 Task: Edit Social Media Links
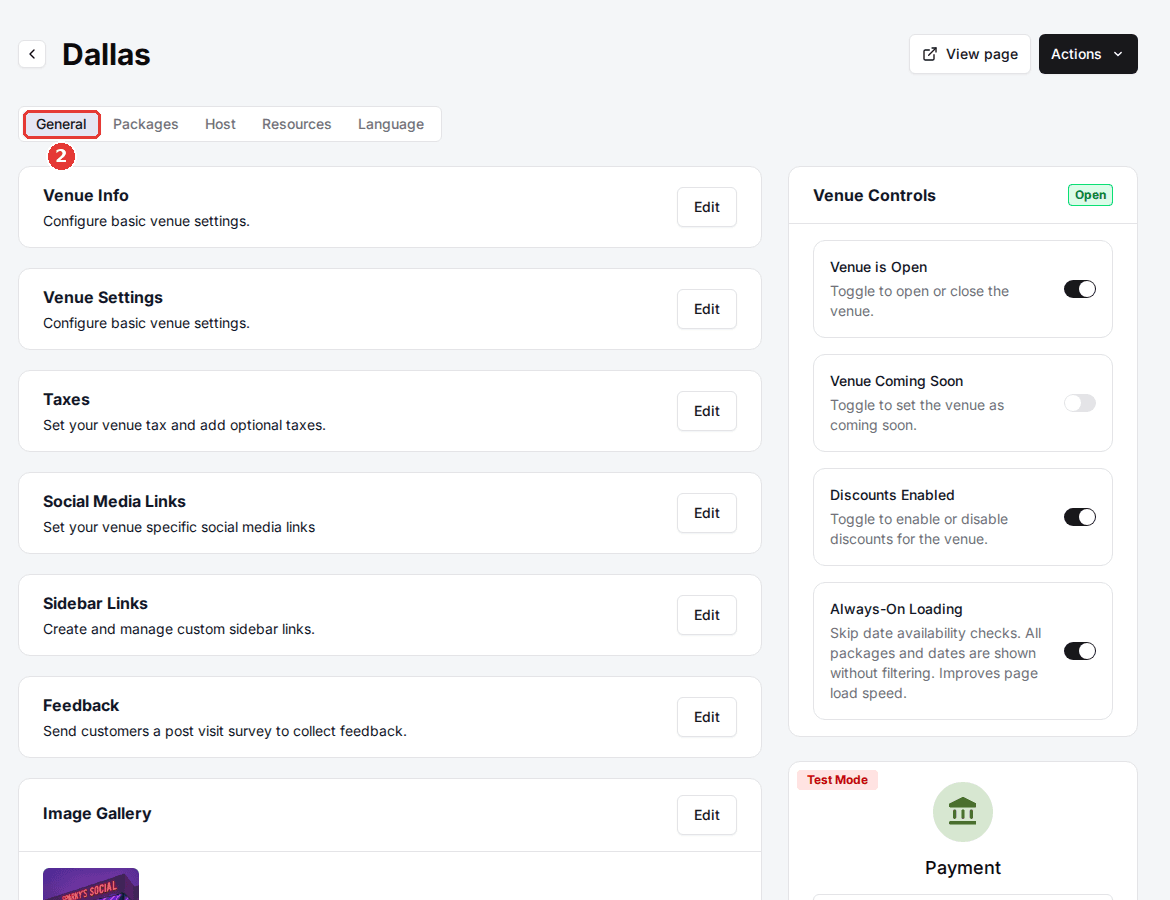(x=707, y=513)
